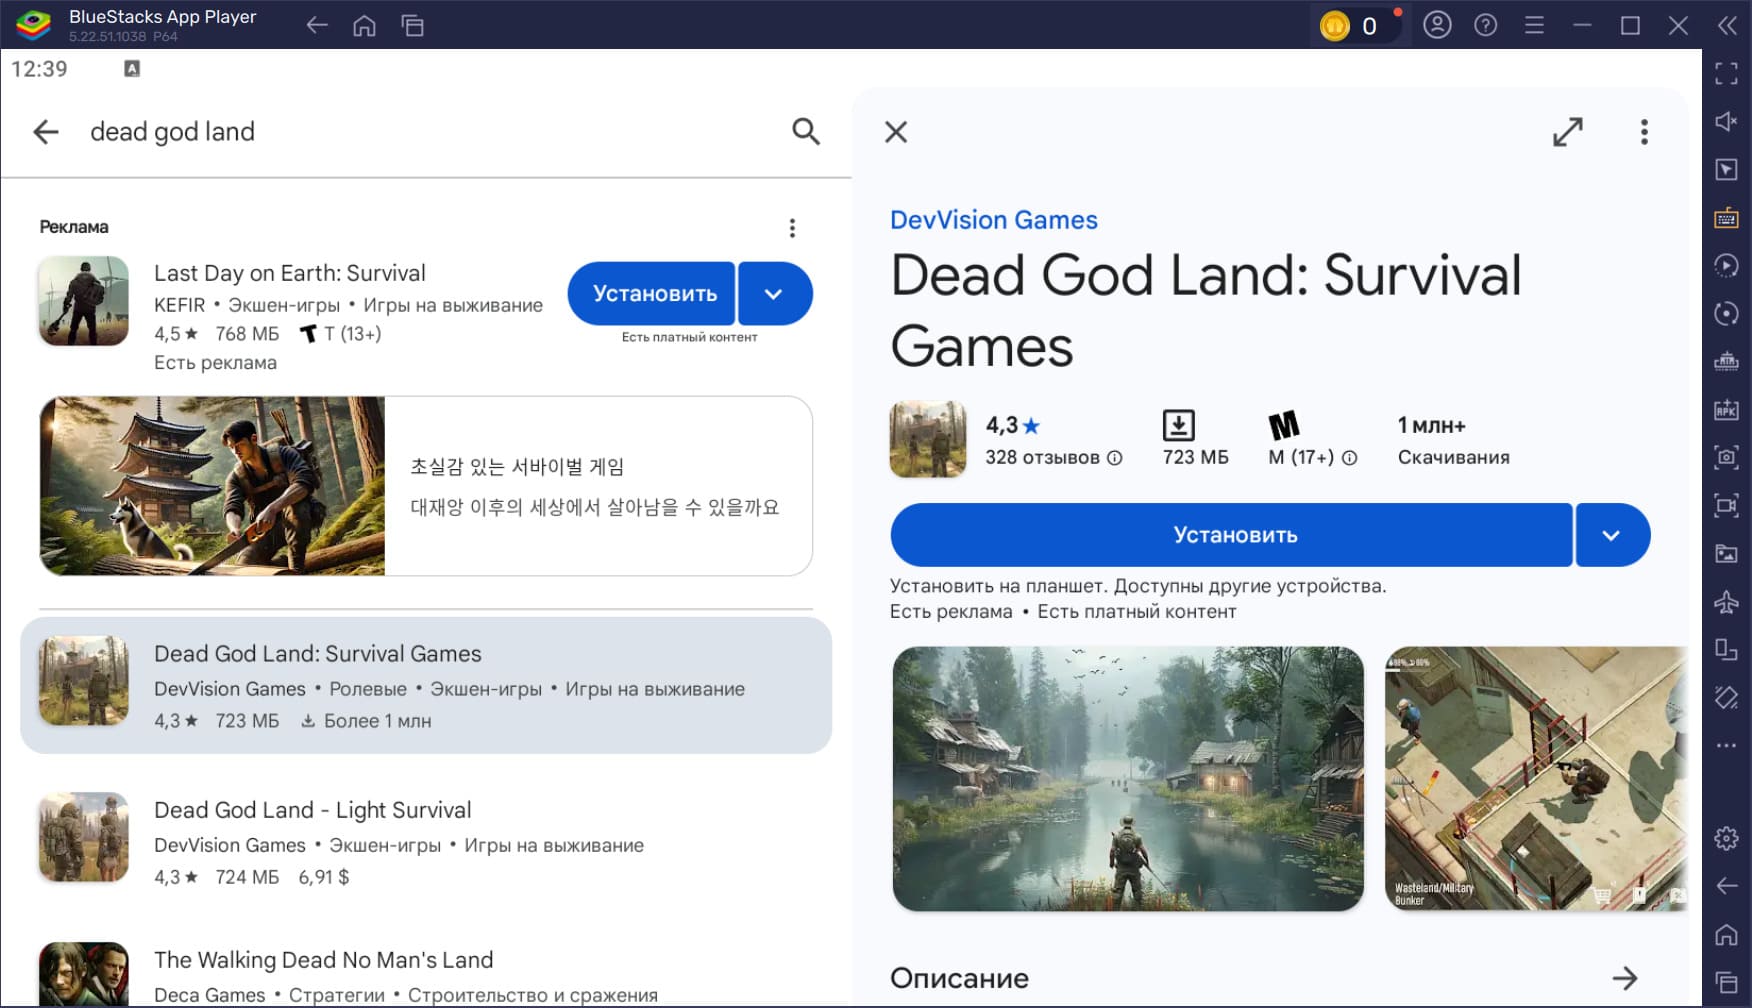Screen dimensions: 1752x1008
Task: Open the memory trim RAM icon
Action: (1726, 361)
